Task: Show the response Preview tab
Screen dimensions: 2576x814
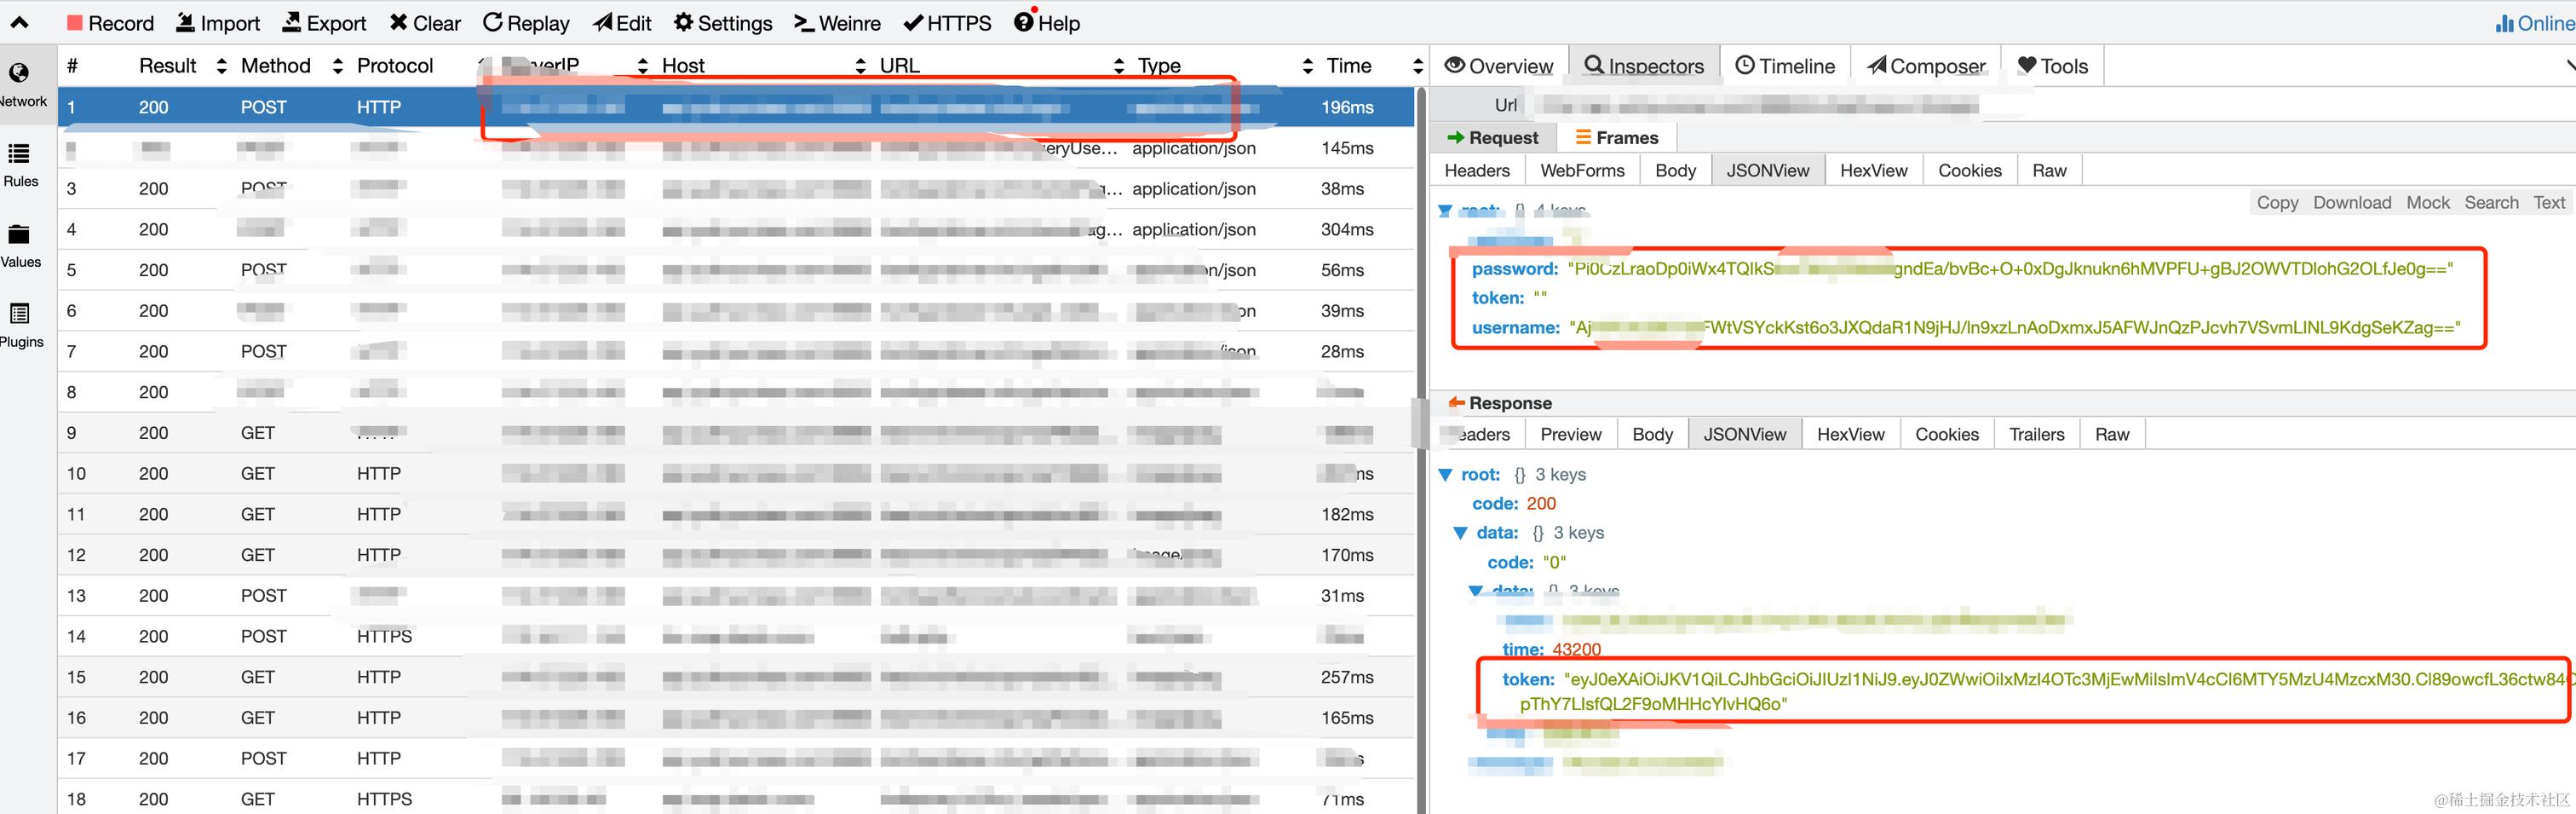Action: pos(1570,435)
